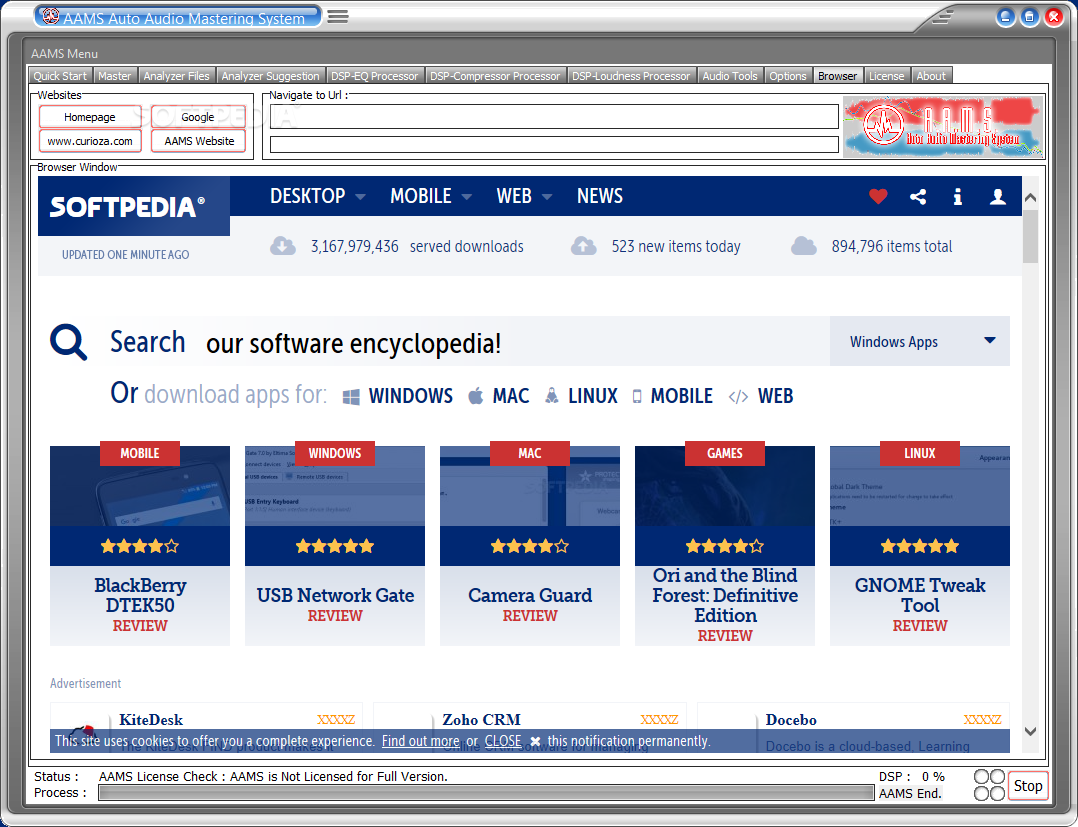Viewport: 1078px width, 827px height.
Task: Click the served downloads cloud icon
Action: coord(283,245)
